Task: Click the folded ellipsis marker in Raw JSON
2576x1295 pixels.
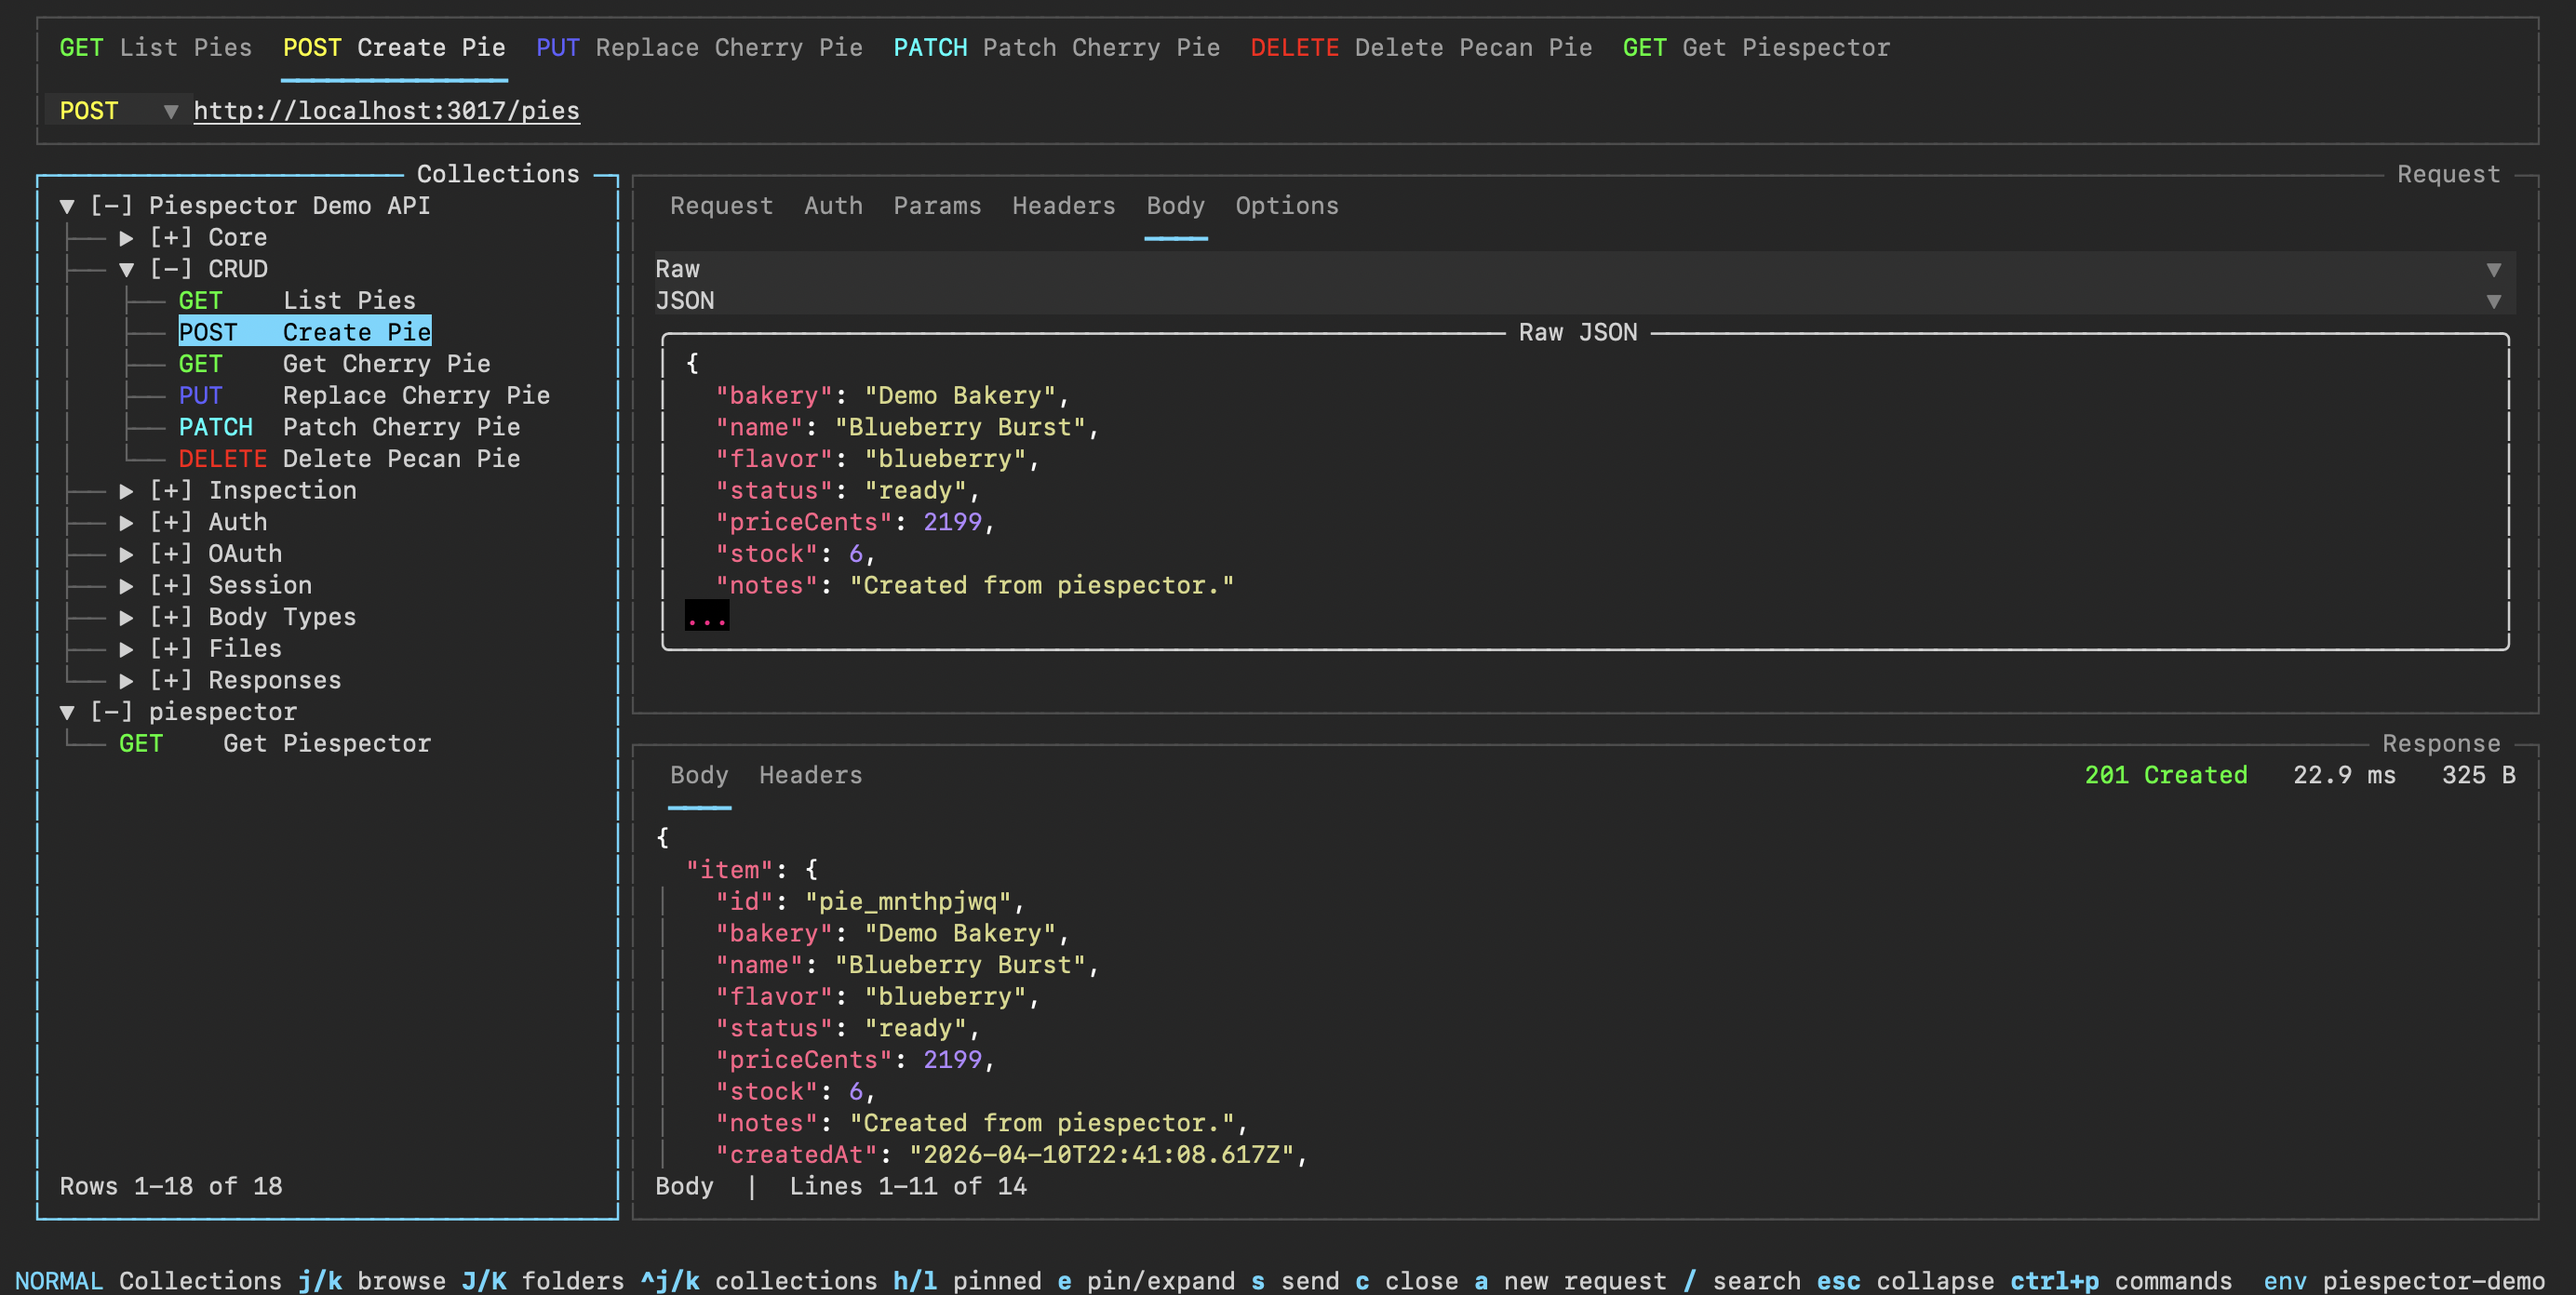Action: (x=706, y=617)
